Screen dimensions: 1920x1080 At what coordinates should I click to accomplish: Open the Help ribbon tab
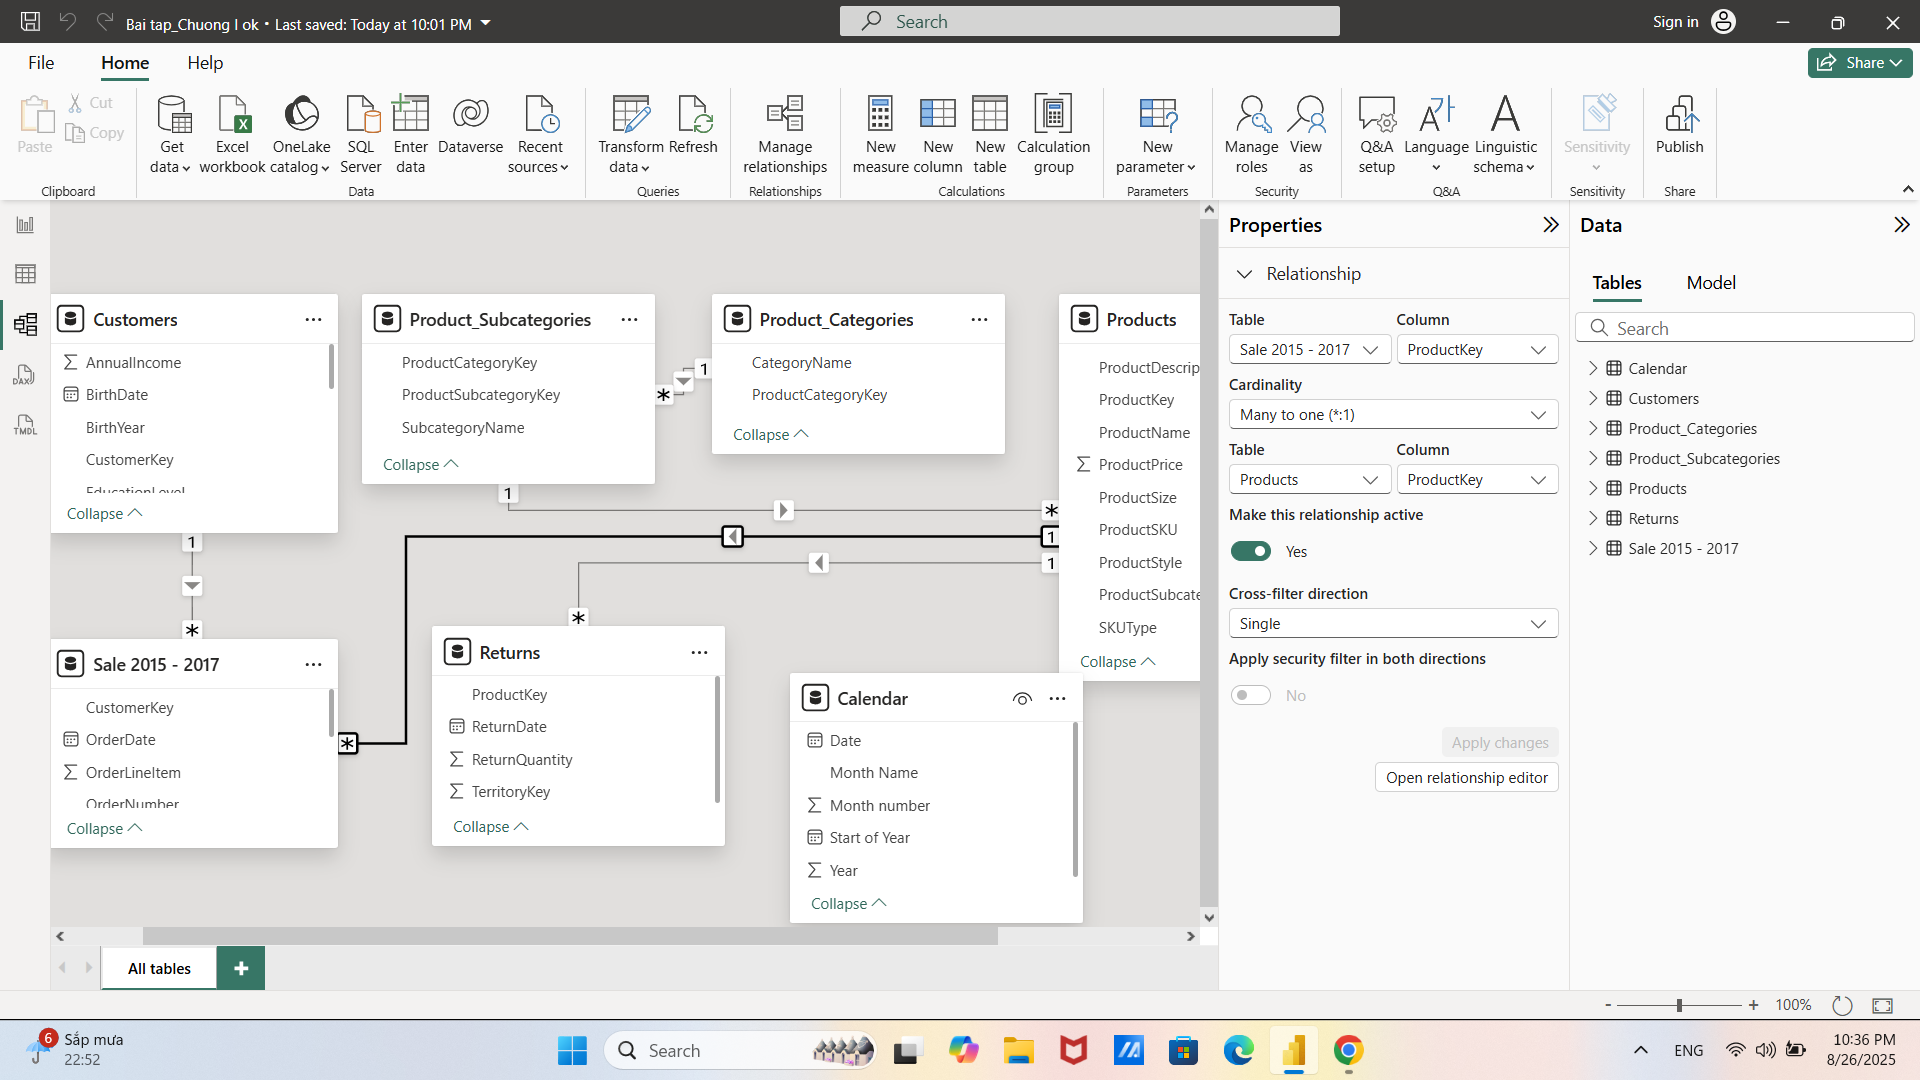pos(205,63)
